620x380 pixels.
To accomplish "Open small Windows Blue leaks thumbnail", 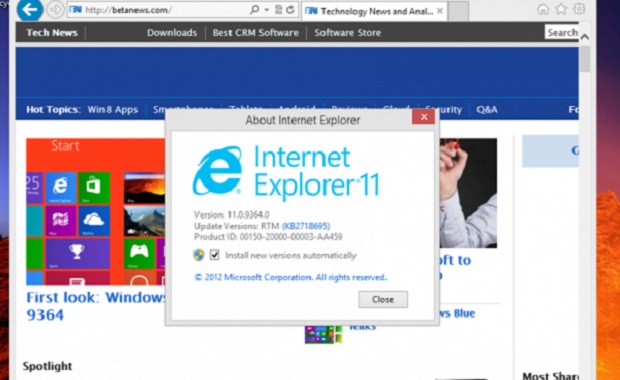I will tap(323, 334).
